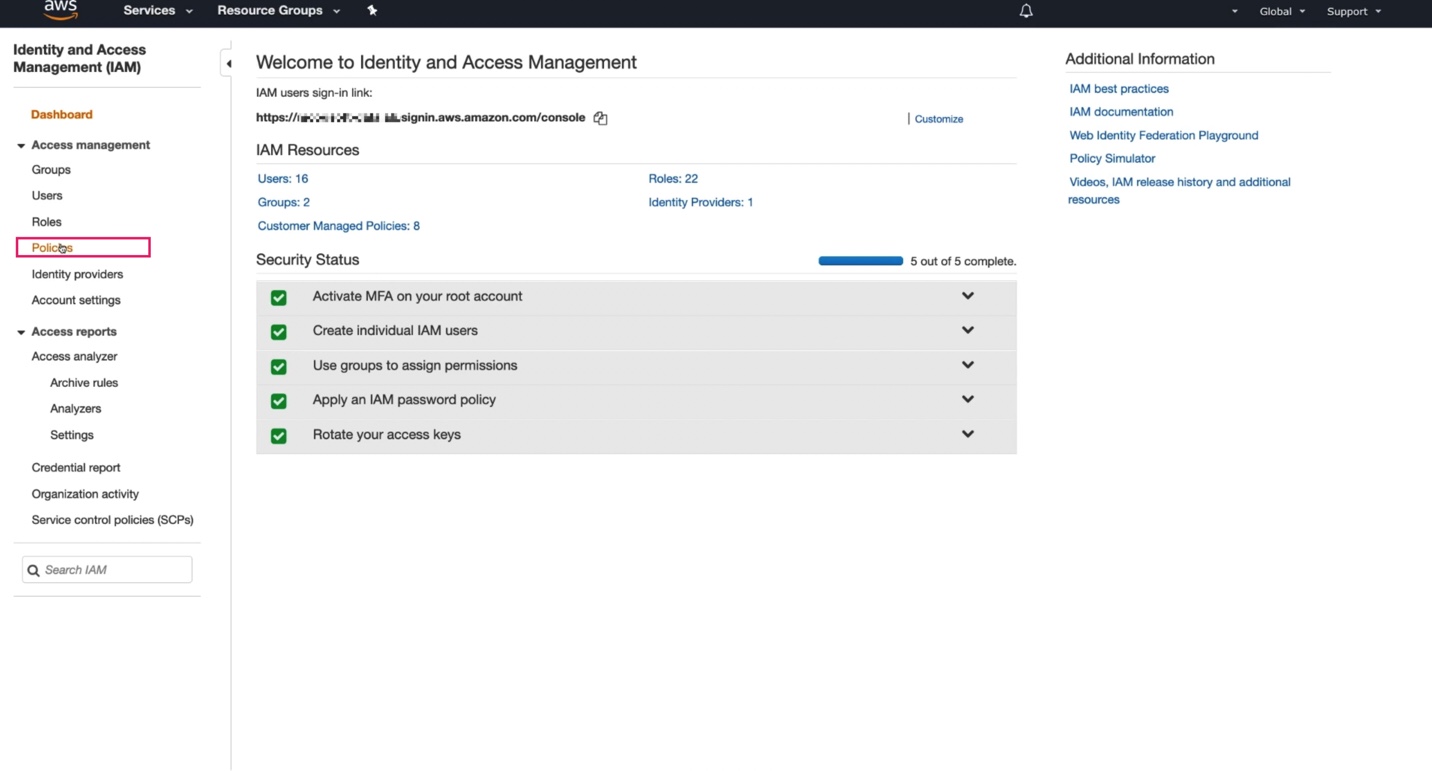Open Policy Simulator link
The height and width of the screenshot is (771, 1432).
pos(1112,158)
